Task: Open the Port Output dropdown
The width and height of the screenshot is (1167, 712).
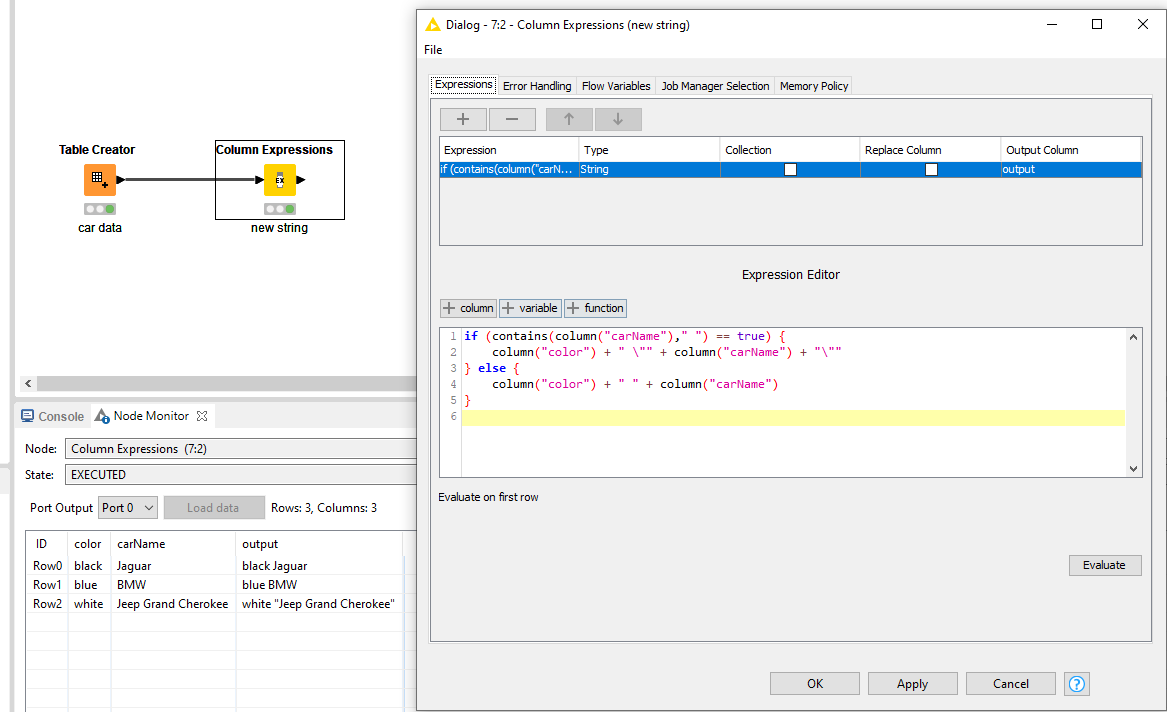Action: point(128,507)
